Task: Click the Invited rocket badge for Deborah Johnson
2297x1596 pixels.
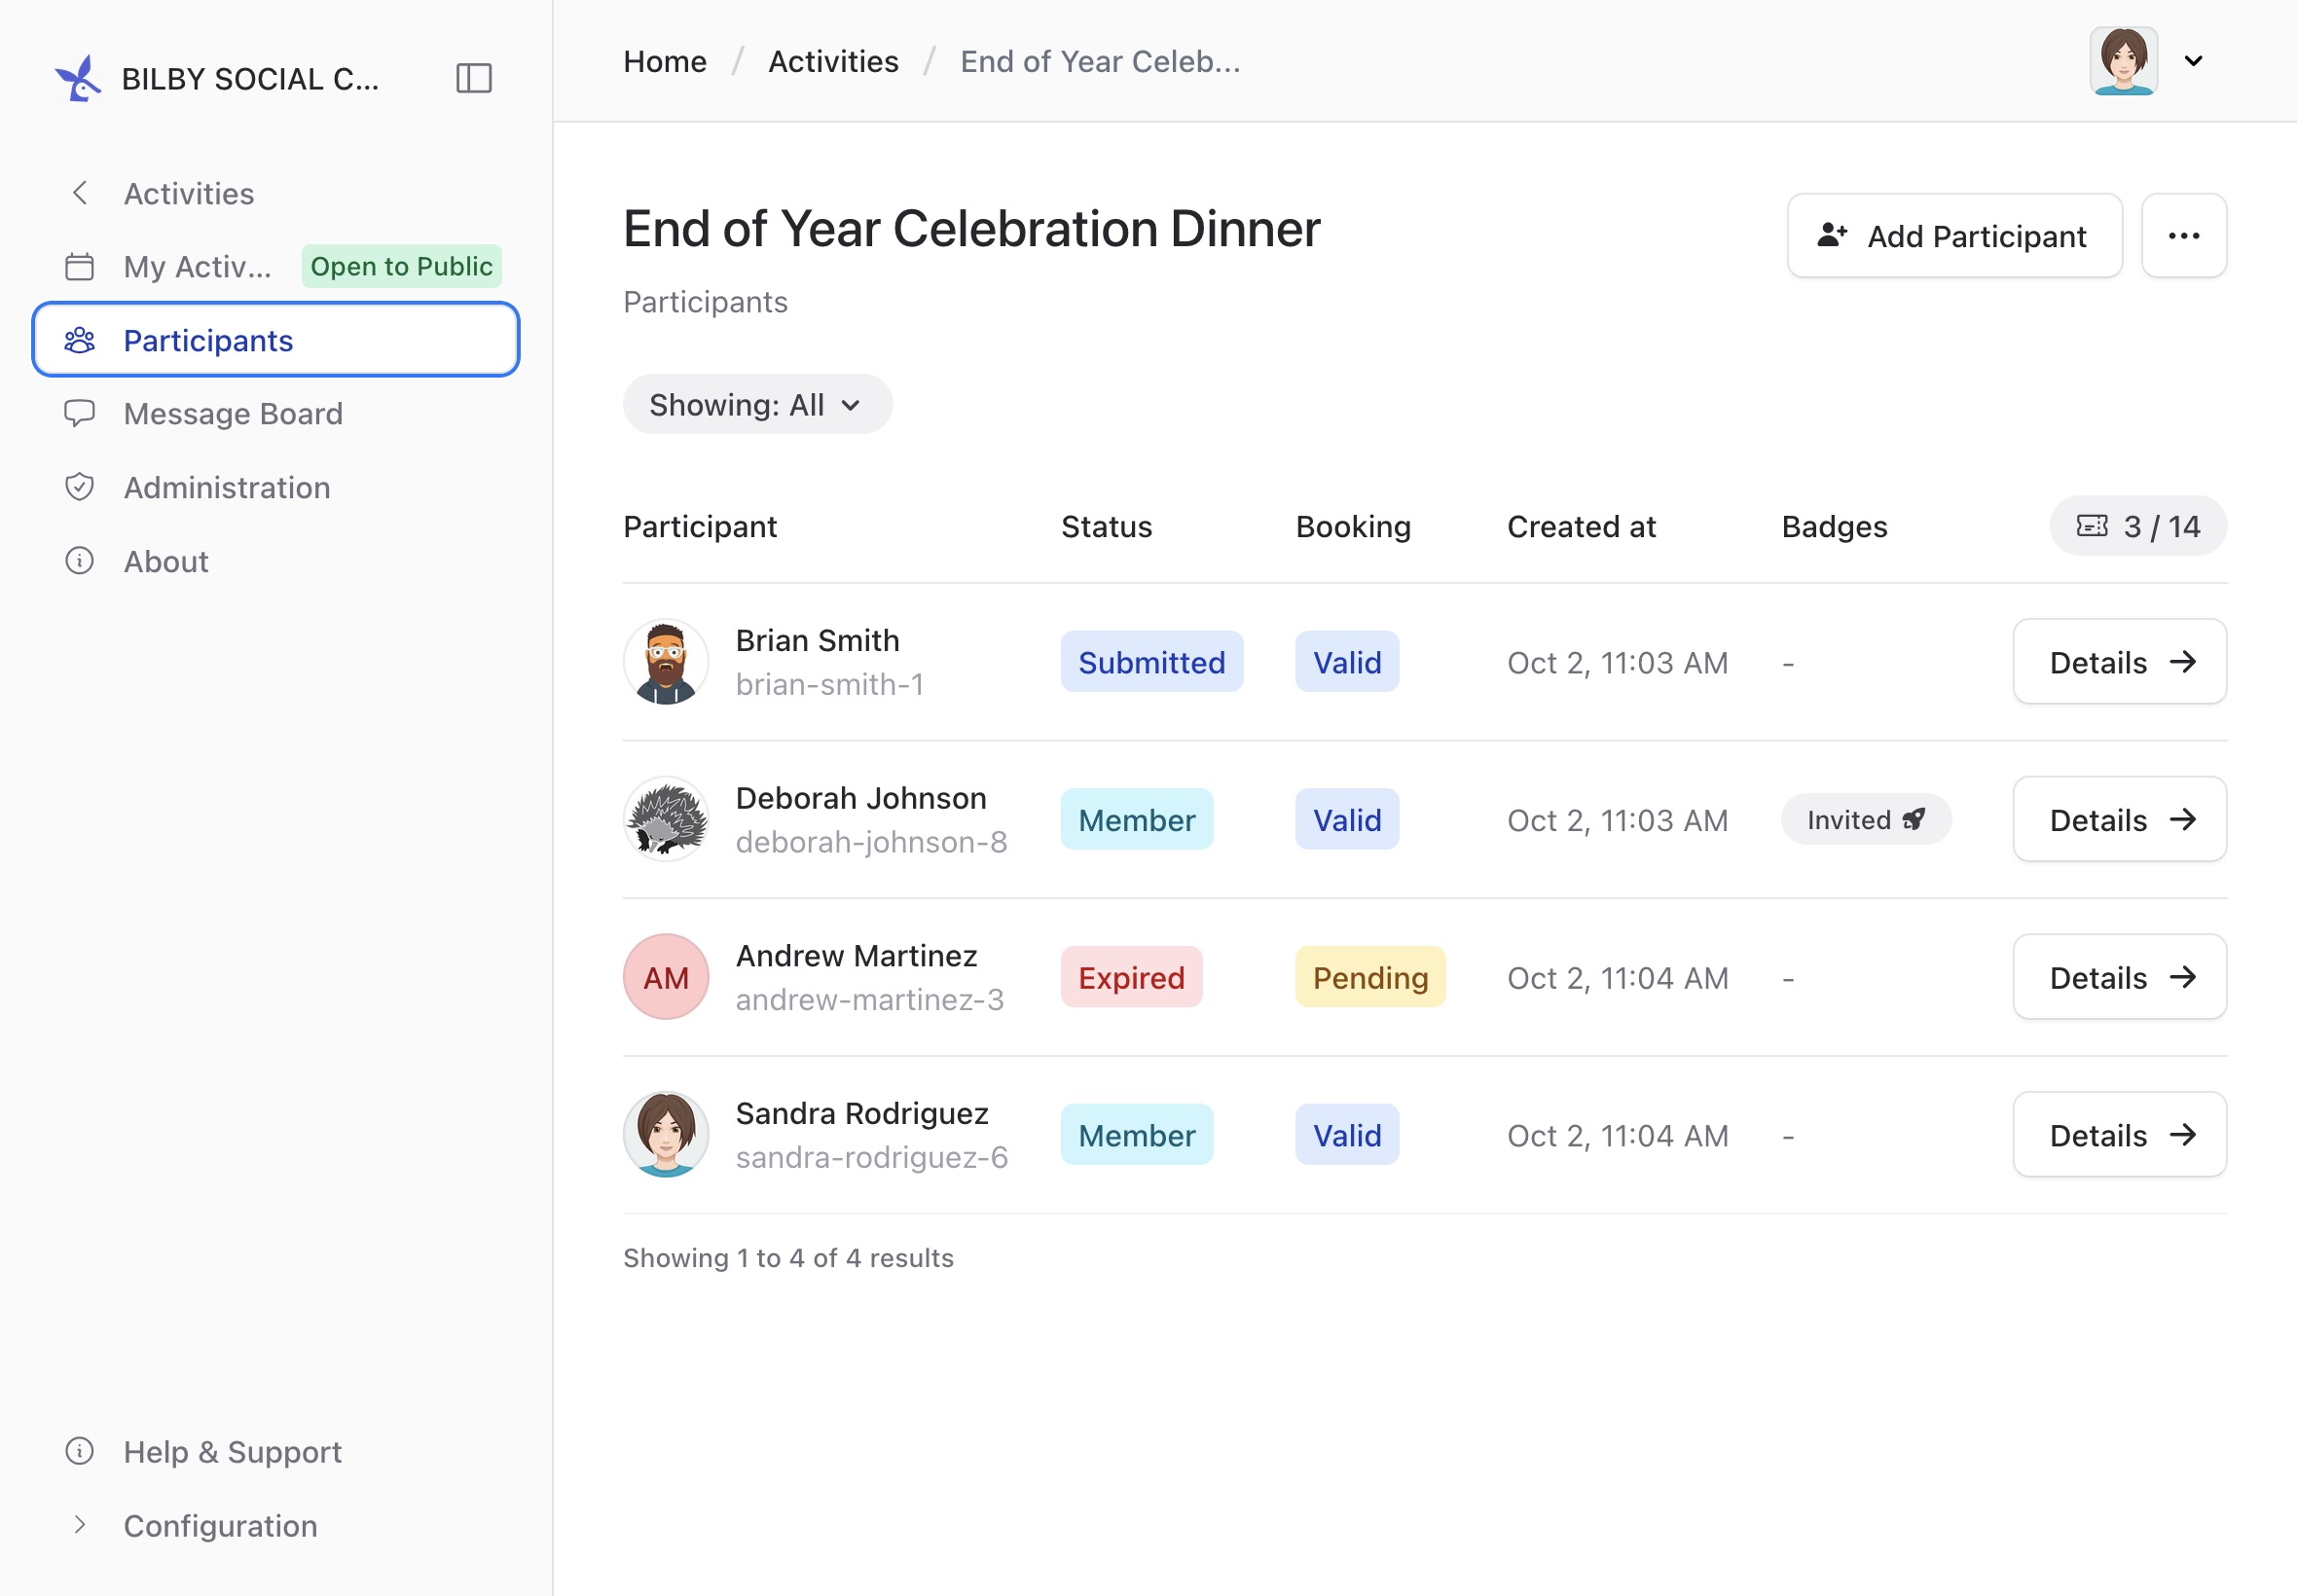Action: coord(1865,820)
